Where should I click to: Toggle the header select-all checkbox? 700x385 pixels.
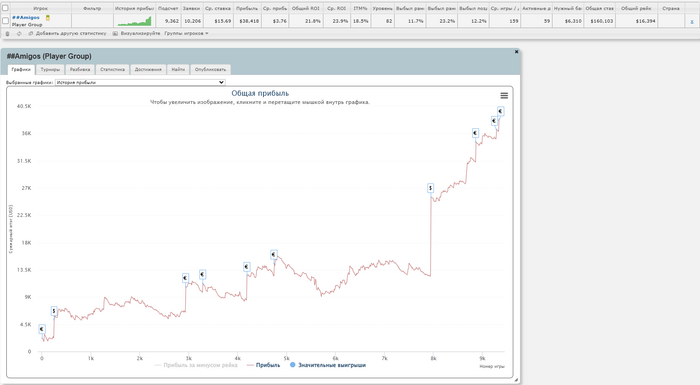click(x=5, y=8)
